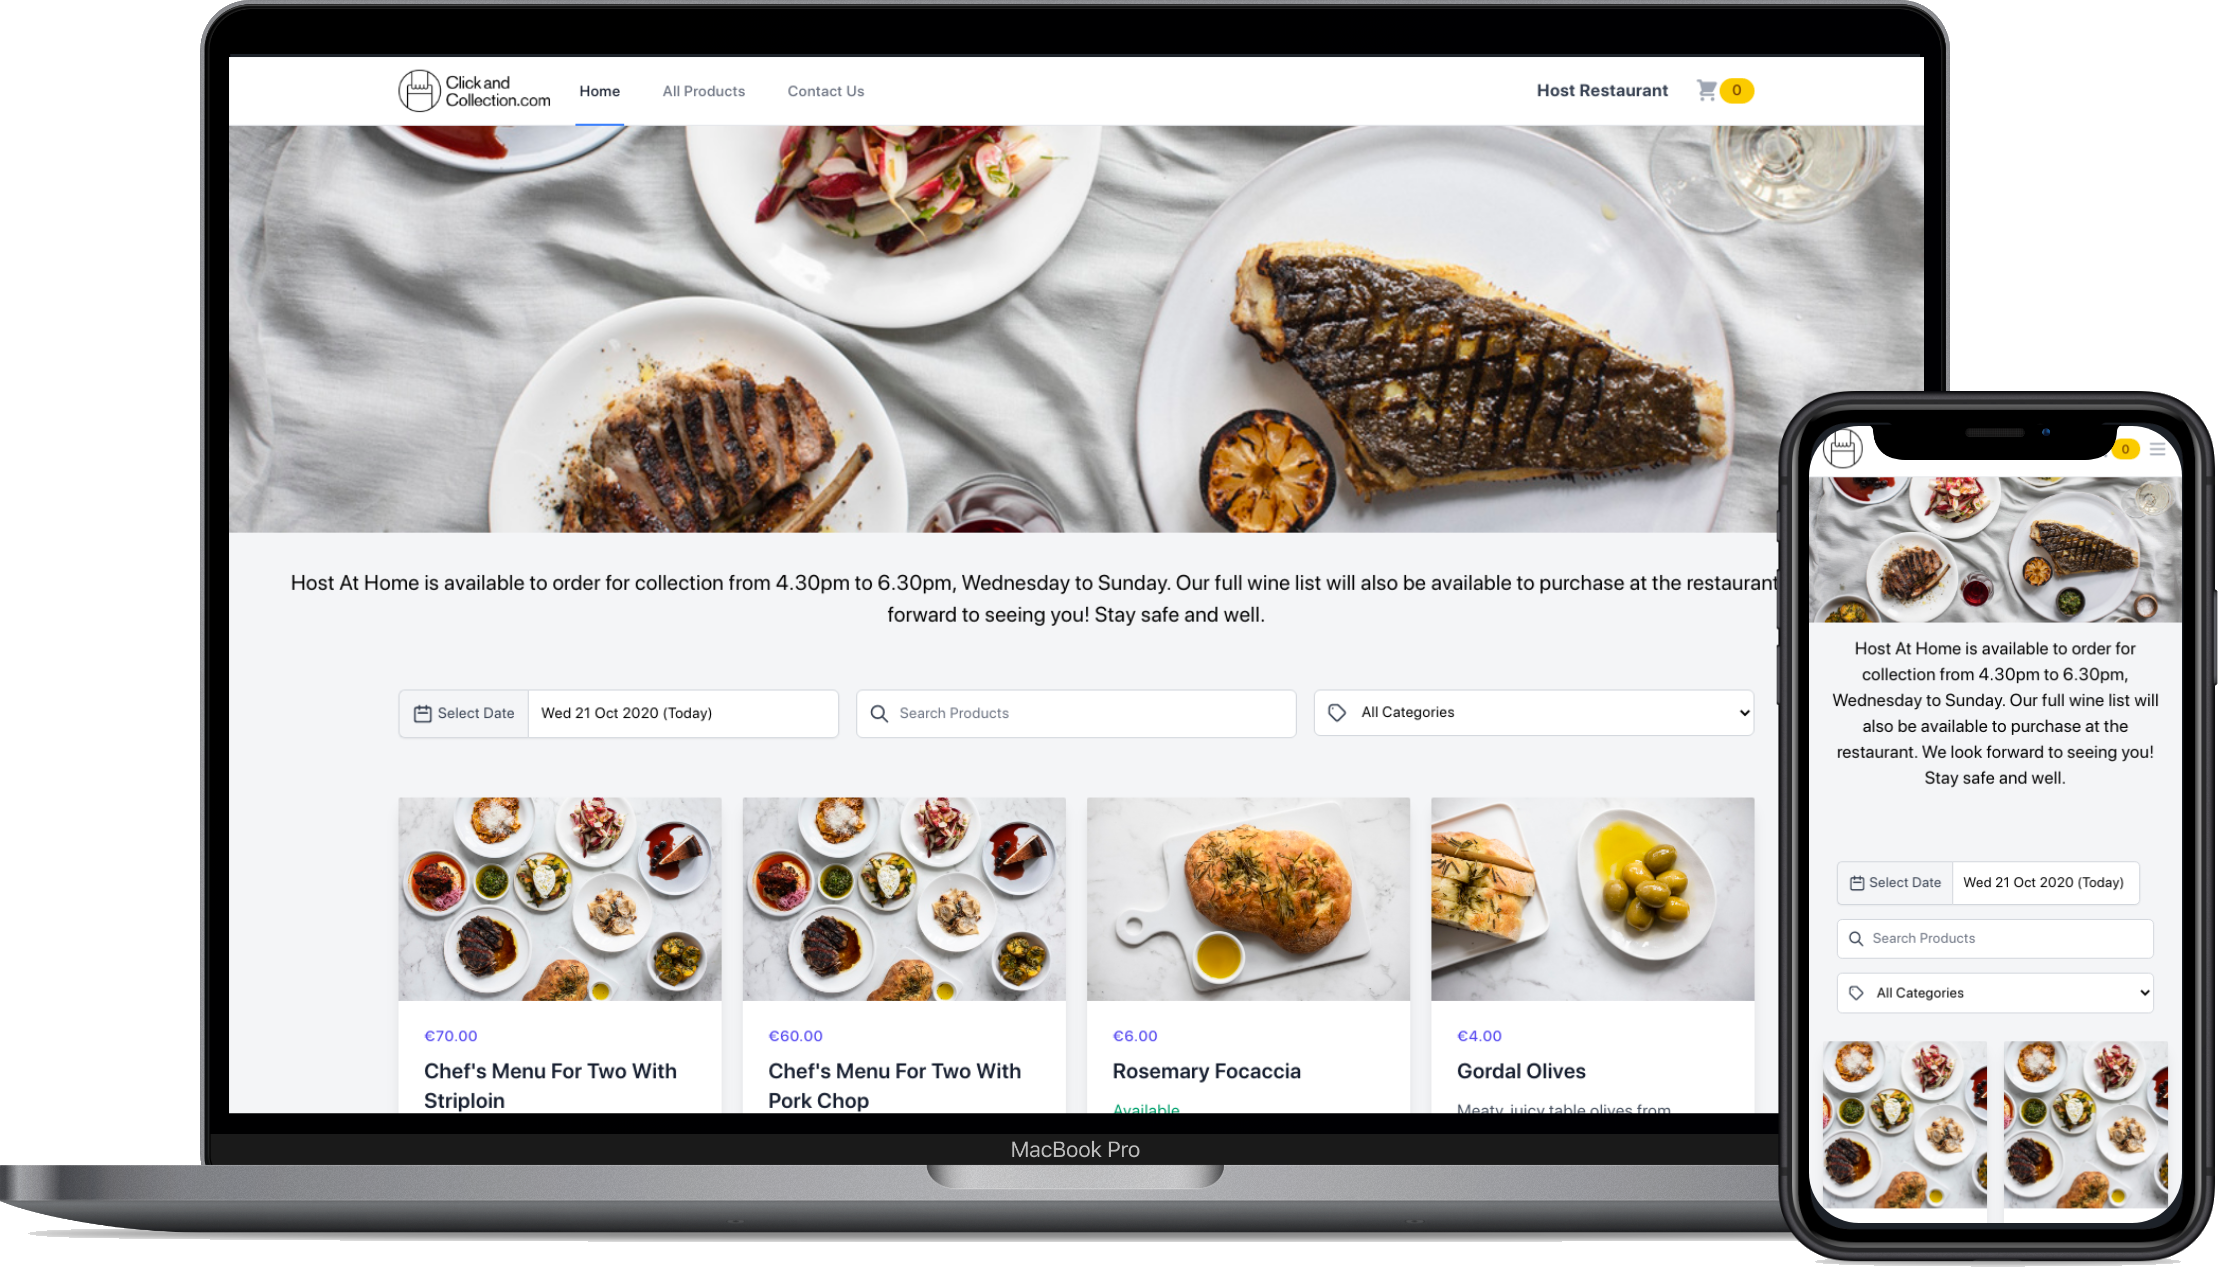Click the Host Restaurant link
The image size is (2218, 1267).
click(1603, 90)
